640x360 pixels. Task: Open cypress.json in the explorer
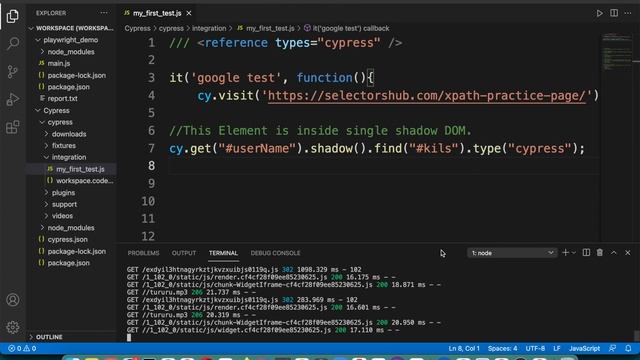pyautogui.click(x=67, y=240)
